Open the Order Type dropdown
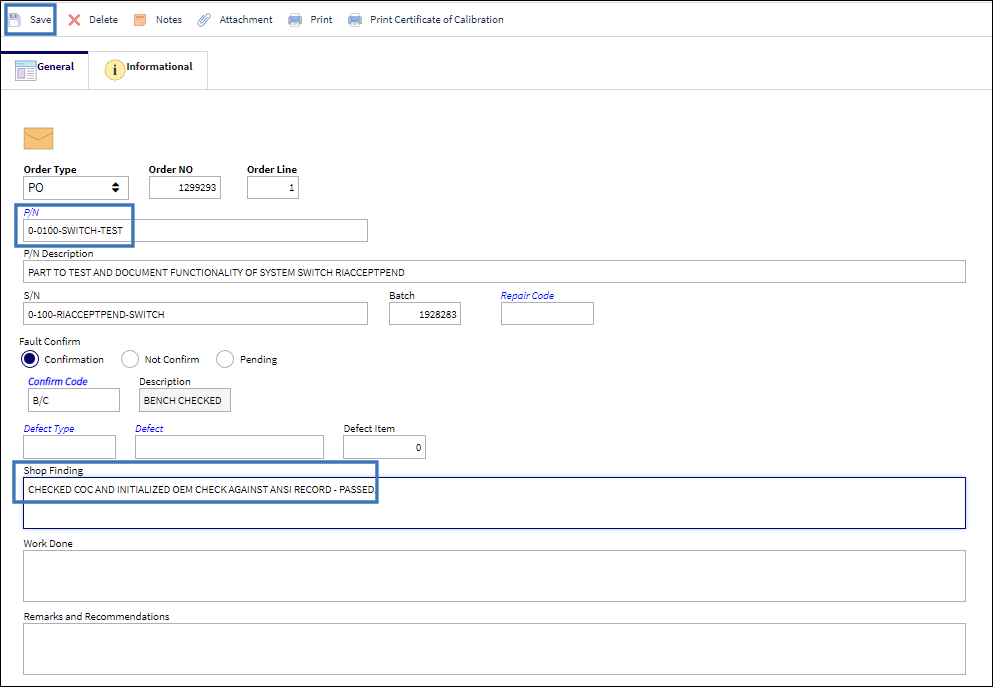993x687 pixels. click(76, 187)
